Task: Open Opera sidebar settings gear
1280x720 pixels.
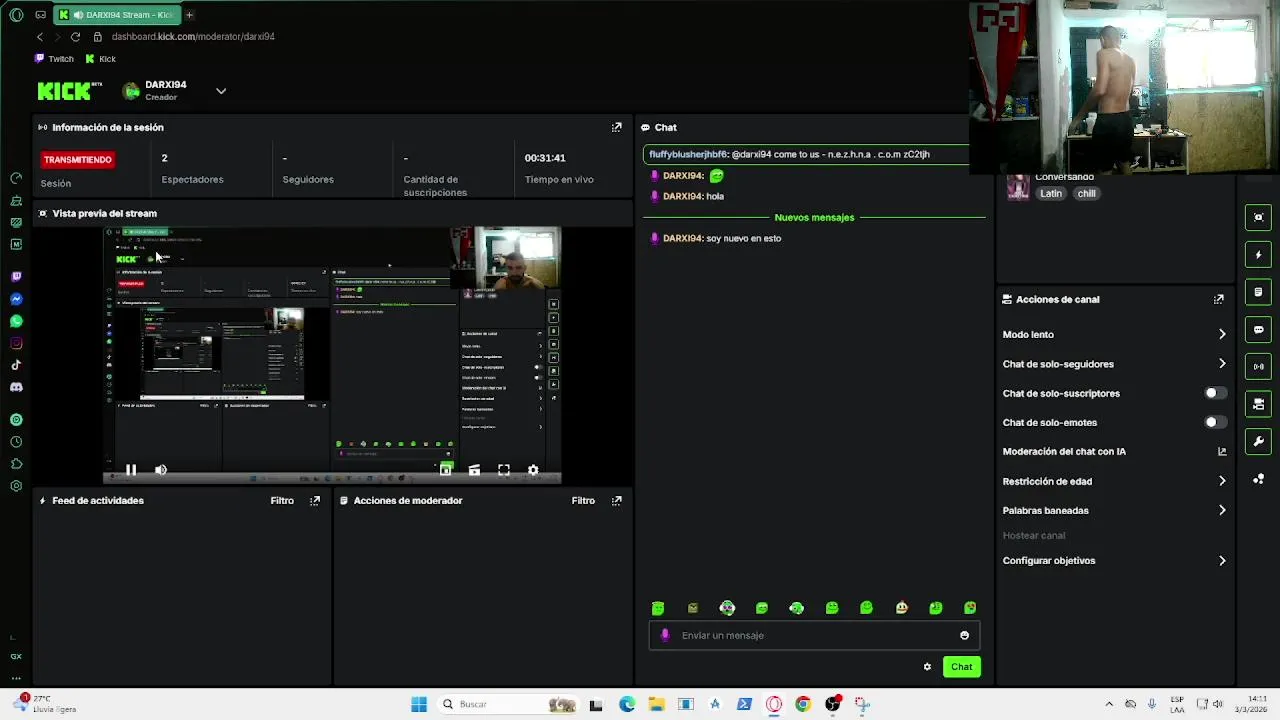Action: click(16, 486)
